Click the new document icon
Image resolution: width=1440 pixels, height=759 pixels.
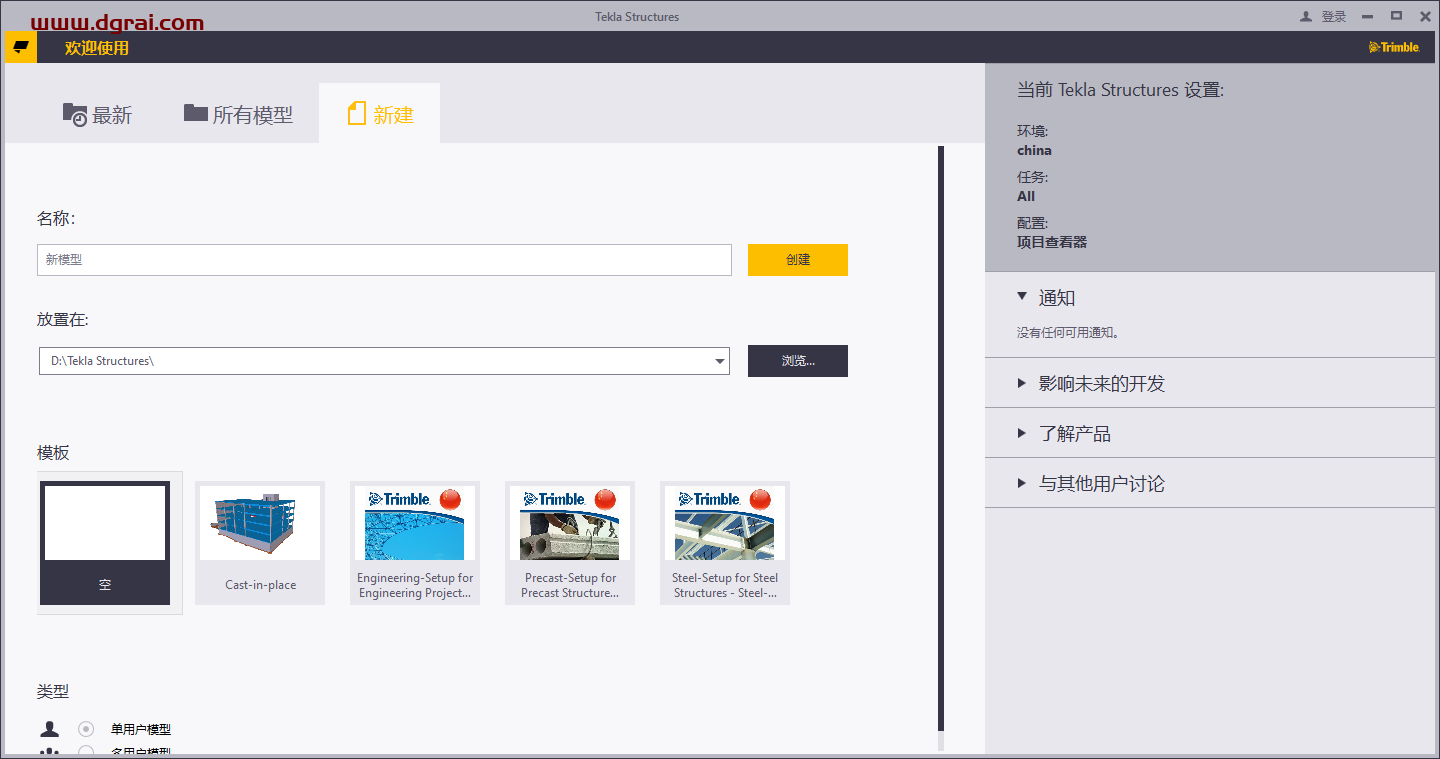(x=357, y=114)
